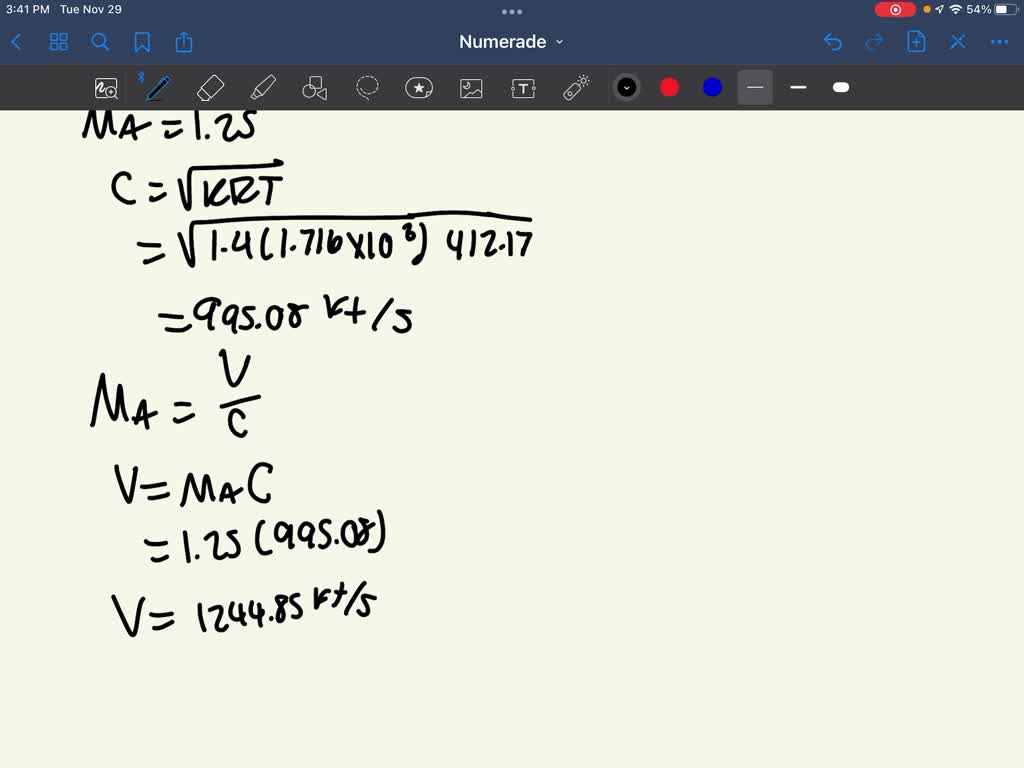This screenshot has width=1024, height=768.
Task: Open the Numerade document title dropdown
Action: 511,42
